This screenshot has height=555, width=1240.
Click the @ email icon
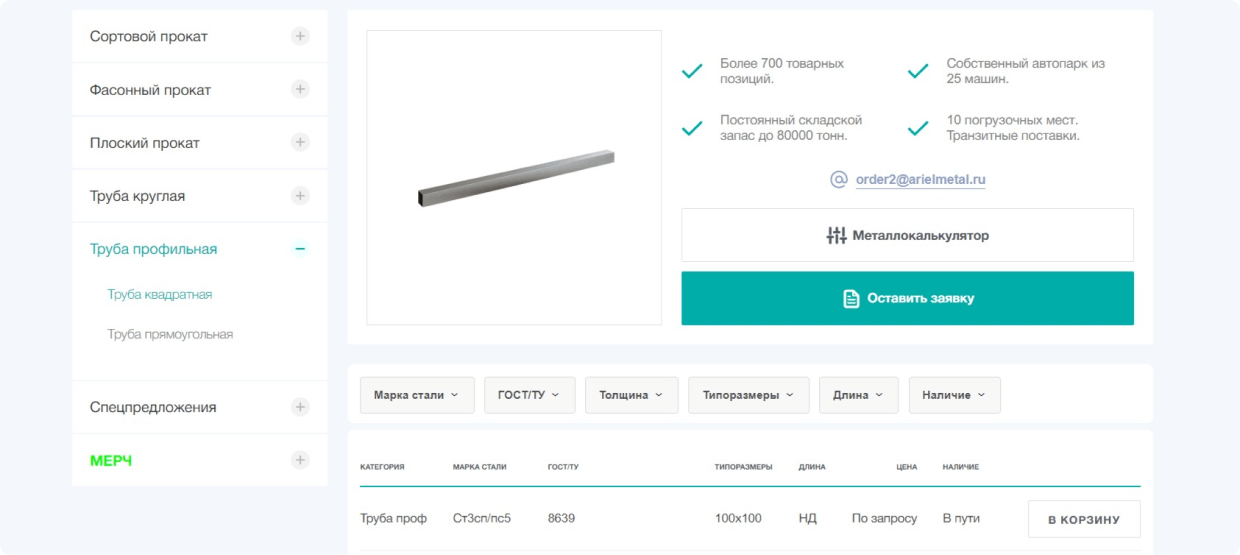coord(839,180)
